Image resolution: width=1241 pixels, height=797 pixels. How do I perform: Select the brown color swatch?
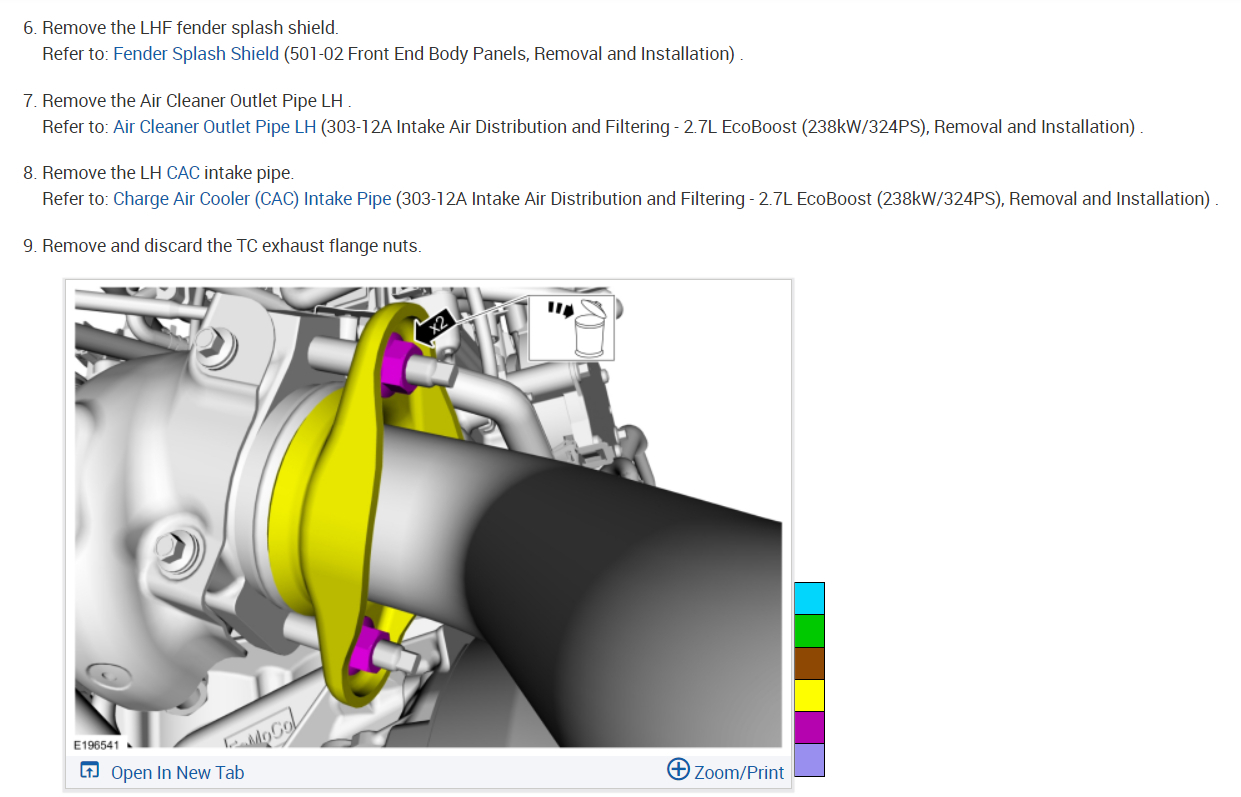coord(809,663)
